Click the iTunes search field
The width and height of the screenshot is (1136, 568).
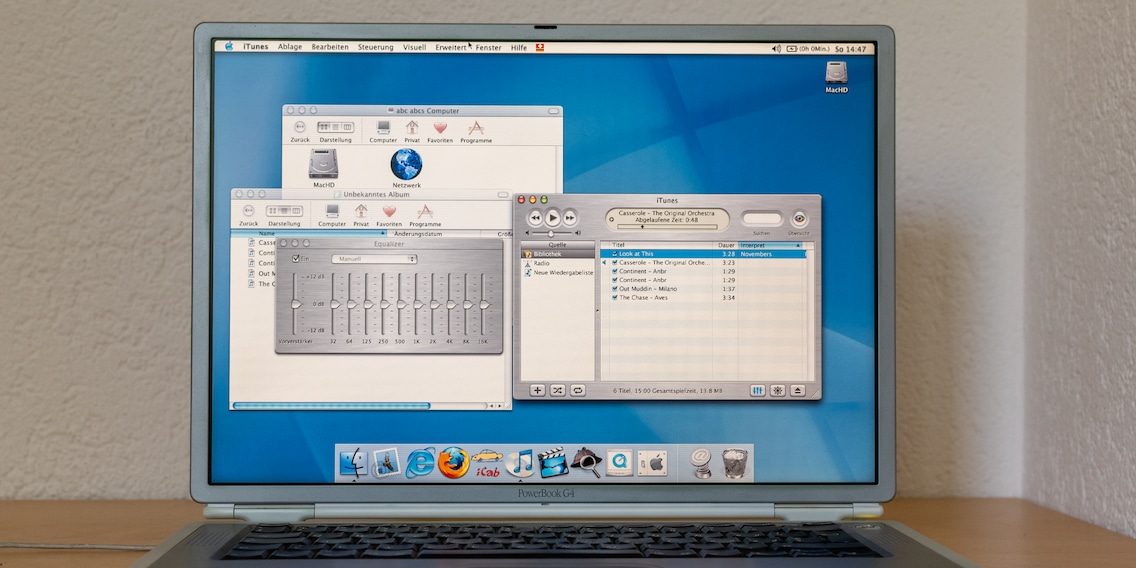pyautogui.click(x=762, y=218)
